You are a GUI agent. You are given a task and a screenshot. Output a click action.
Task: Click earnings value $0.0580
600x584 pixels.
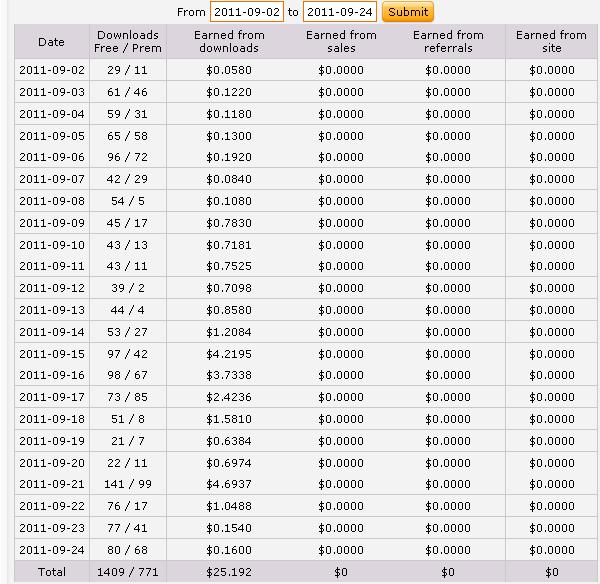click(x=229, y=70)
